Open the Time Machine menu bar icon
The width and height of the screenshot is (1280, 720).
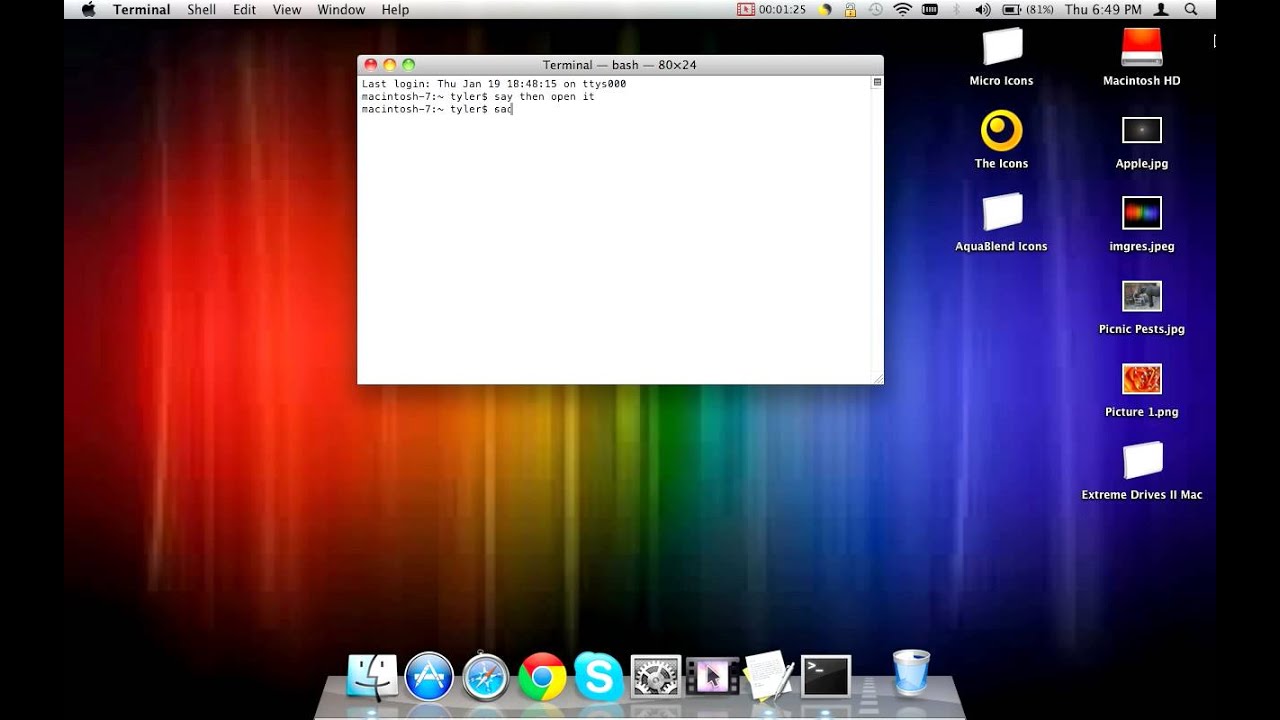coord(876,9)
